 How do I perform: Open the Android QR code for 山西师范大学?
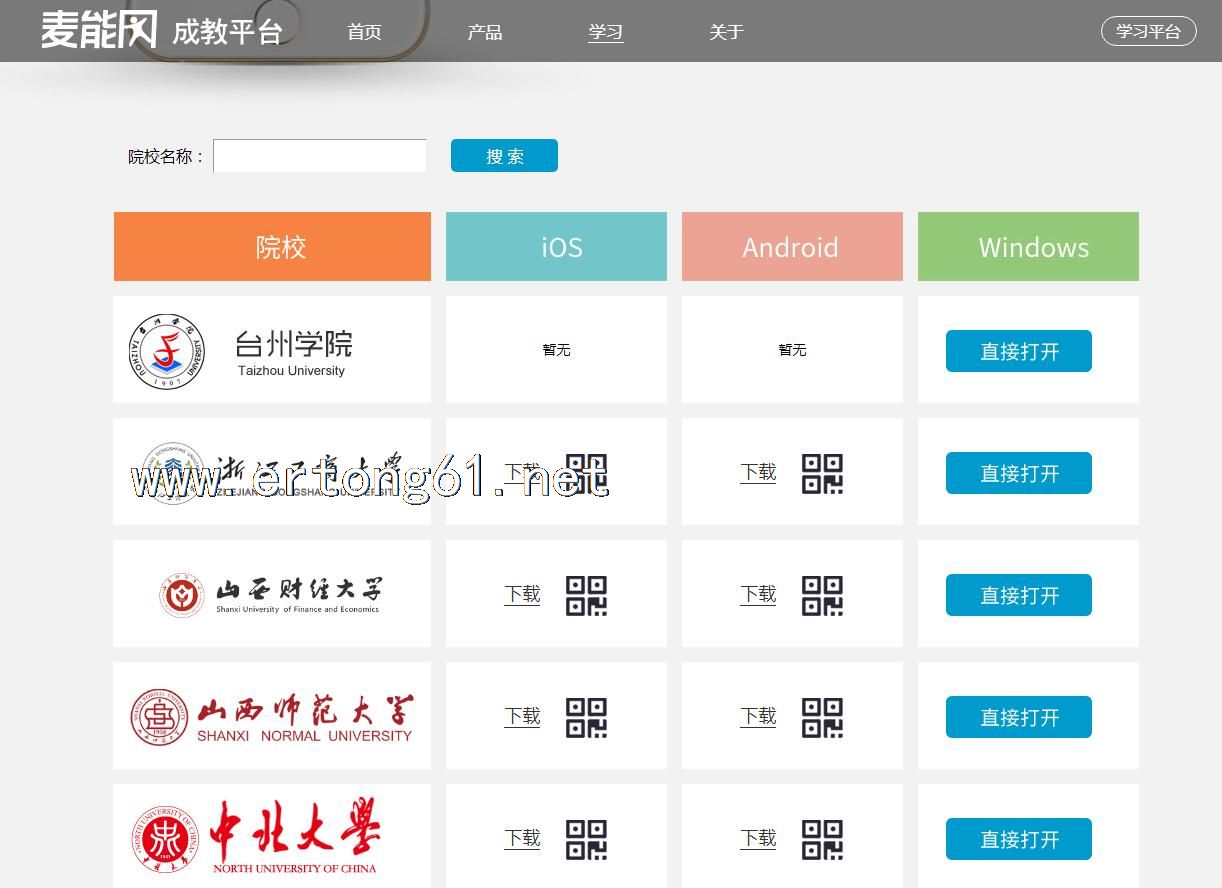[x=822, y=717]
